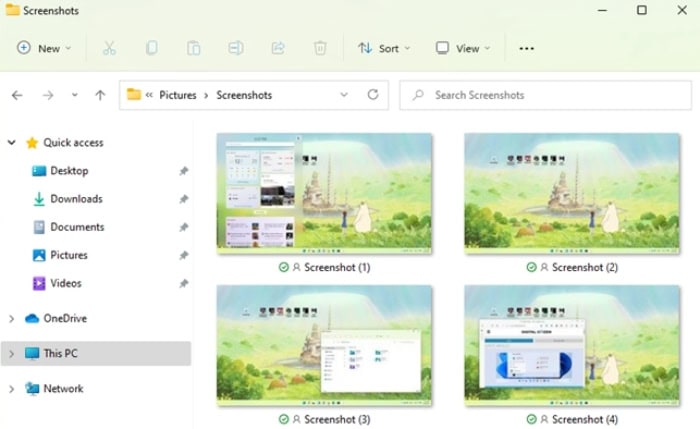This screenshot has height=429, width=700.
Task: Click Pictures in the address breadcrumb
Action: (x=178, y=95)
